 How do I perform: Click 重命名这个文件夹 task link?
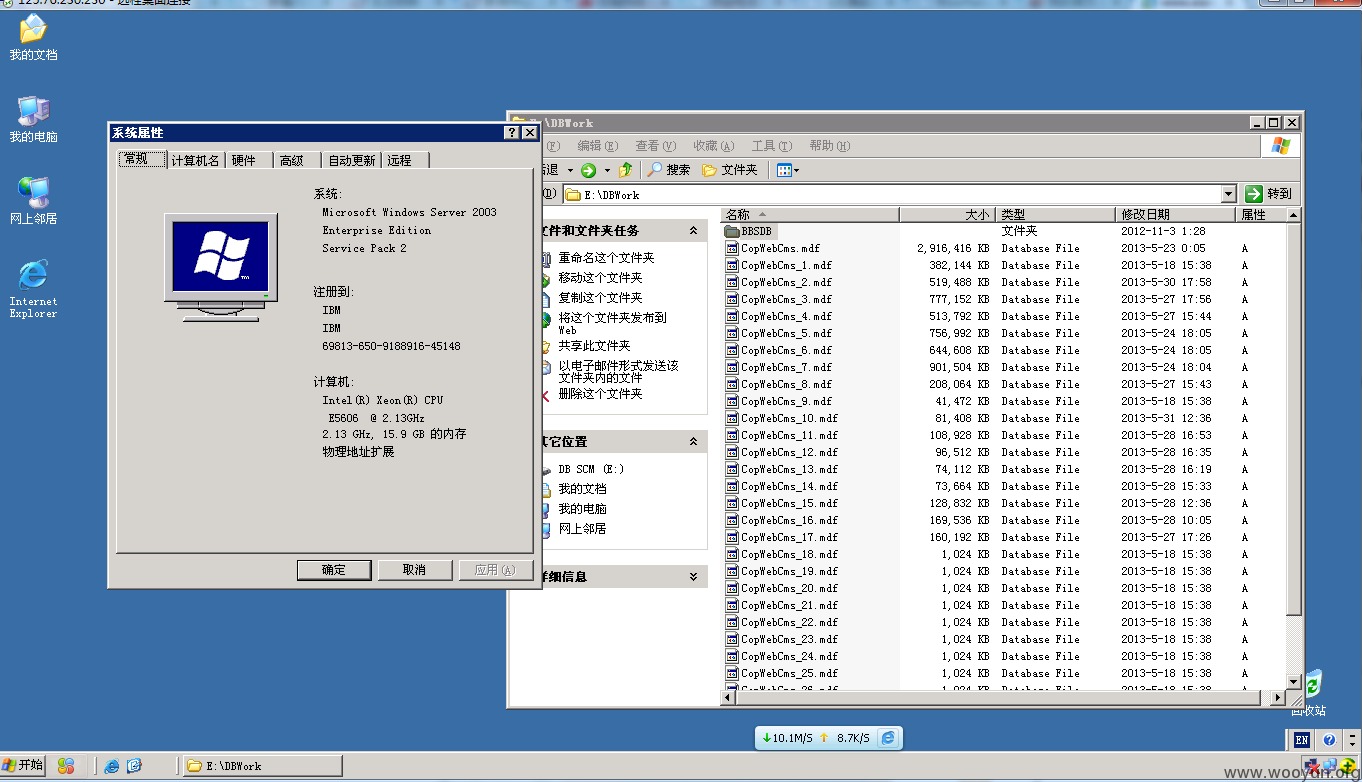[606, 258]
